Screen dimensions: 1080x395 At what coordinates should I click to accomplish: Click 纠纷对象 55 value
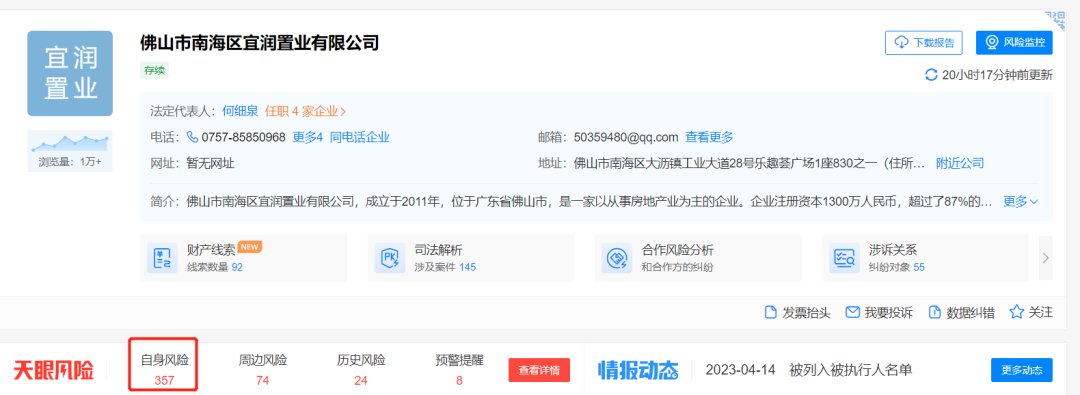point(919,267)
